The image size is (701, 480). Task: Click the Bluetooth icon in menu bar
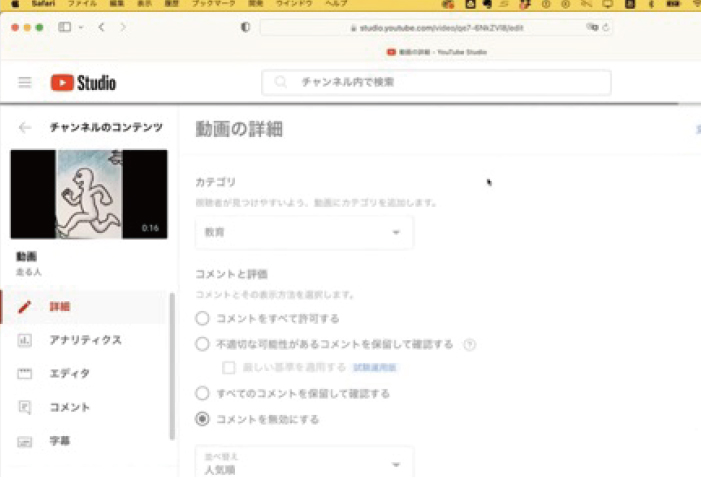651,4
